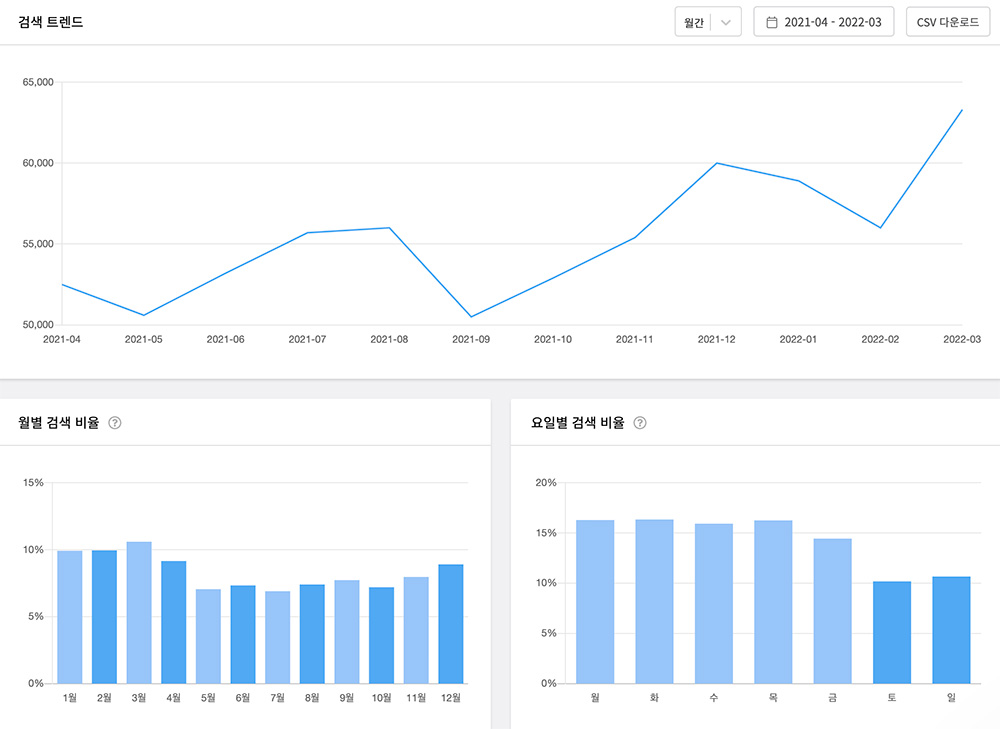Click the 화 bar in the weekday chart
Viewport: 1000px width, 729px height.
(654, 601)
